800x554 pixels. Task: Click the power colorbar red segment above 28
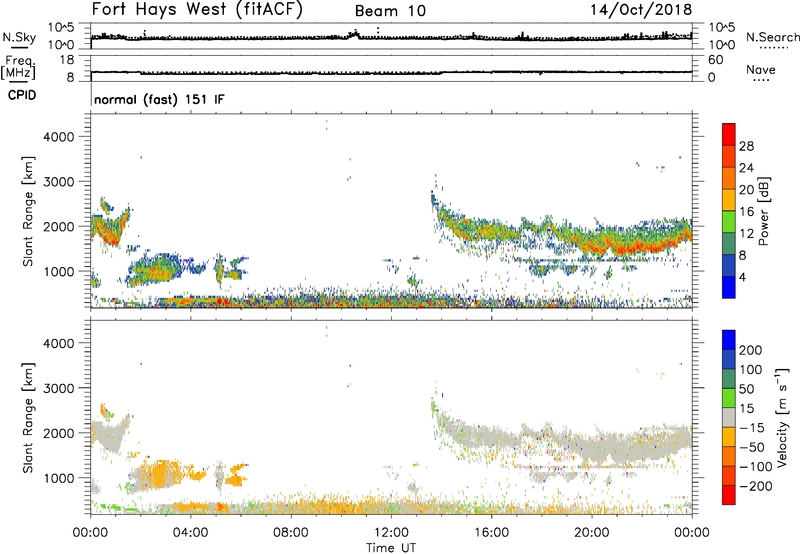point(729,135)
